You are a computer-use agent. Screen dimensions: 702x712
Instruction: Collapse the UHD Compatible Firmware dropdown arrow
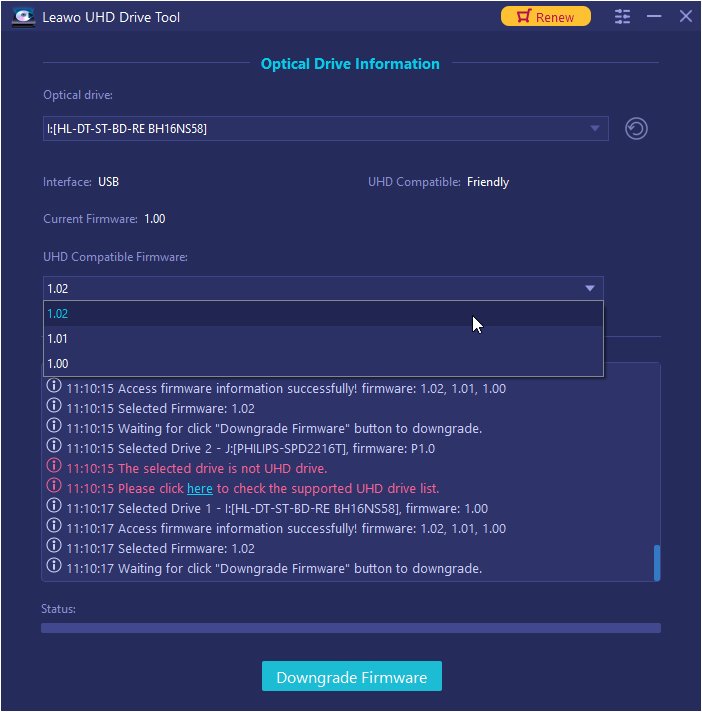pyautogui.click(x=589, y=288)
